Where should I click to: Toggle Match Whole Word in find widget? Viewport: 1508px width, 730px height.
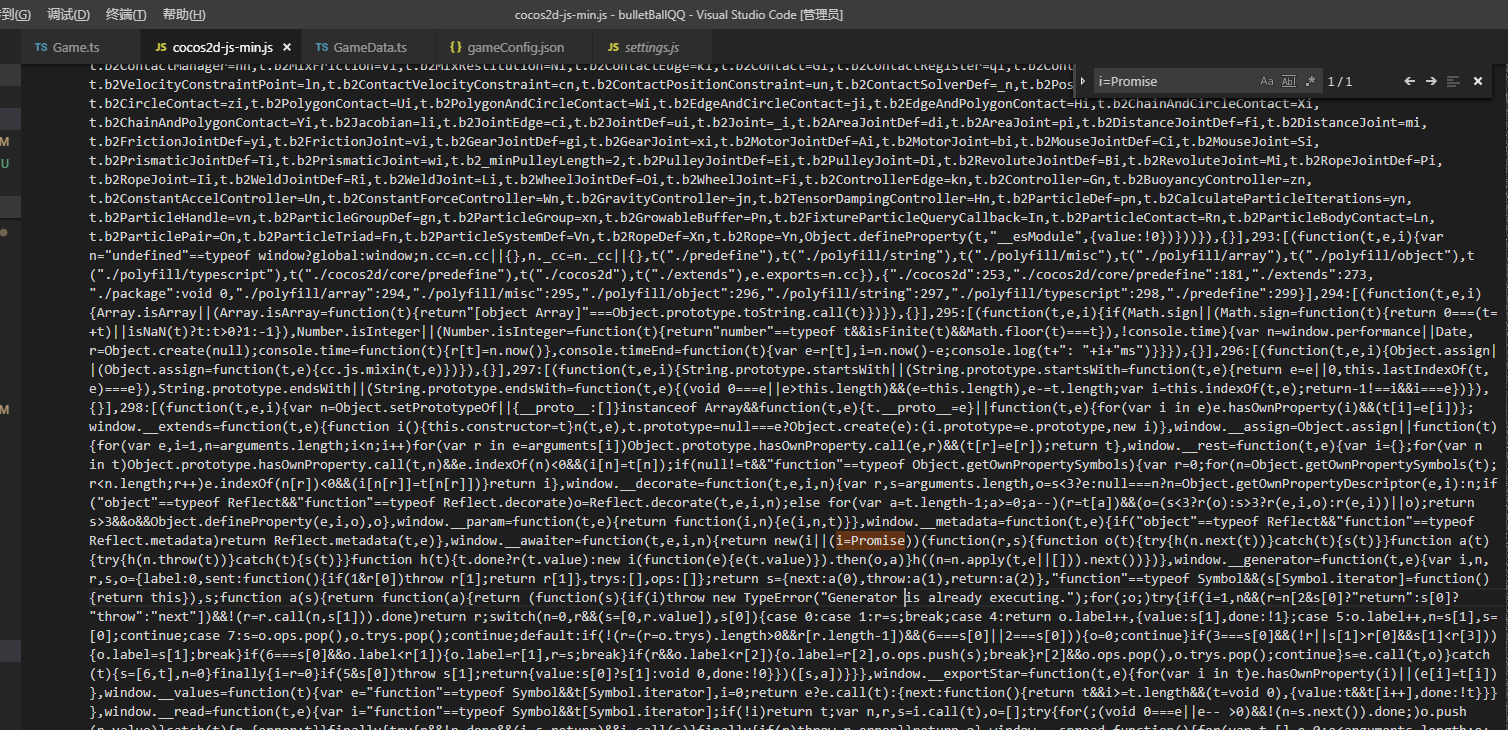[1289, 81]
